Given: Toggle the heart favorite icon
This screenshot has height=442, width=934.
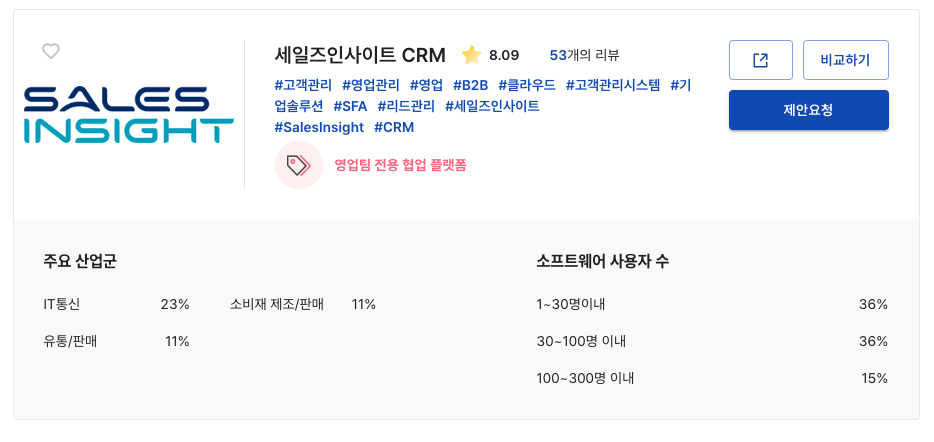Looking at the screenshot, I should [51, 52].
